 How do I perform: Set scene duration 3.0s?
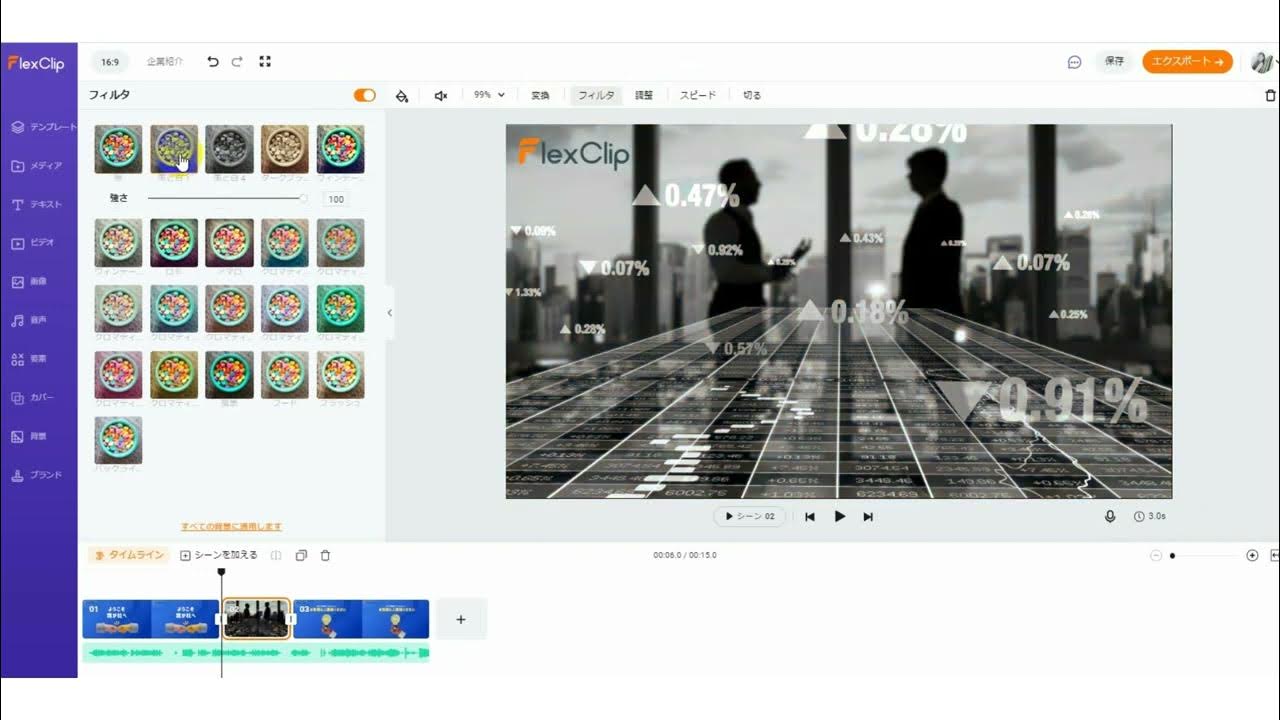(x=1150, y=517)
